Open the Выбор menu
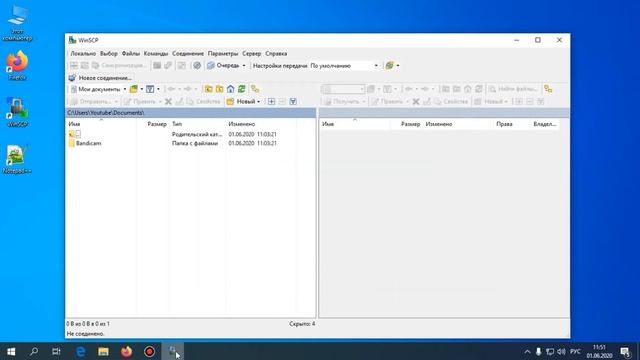This screenshot has width=640, height=360. tap(109, 53)
